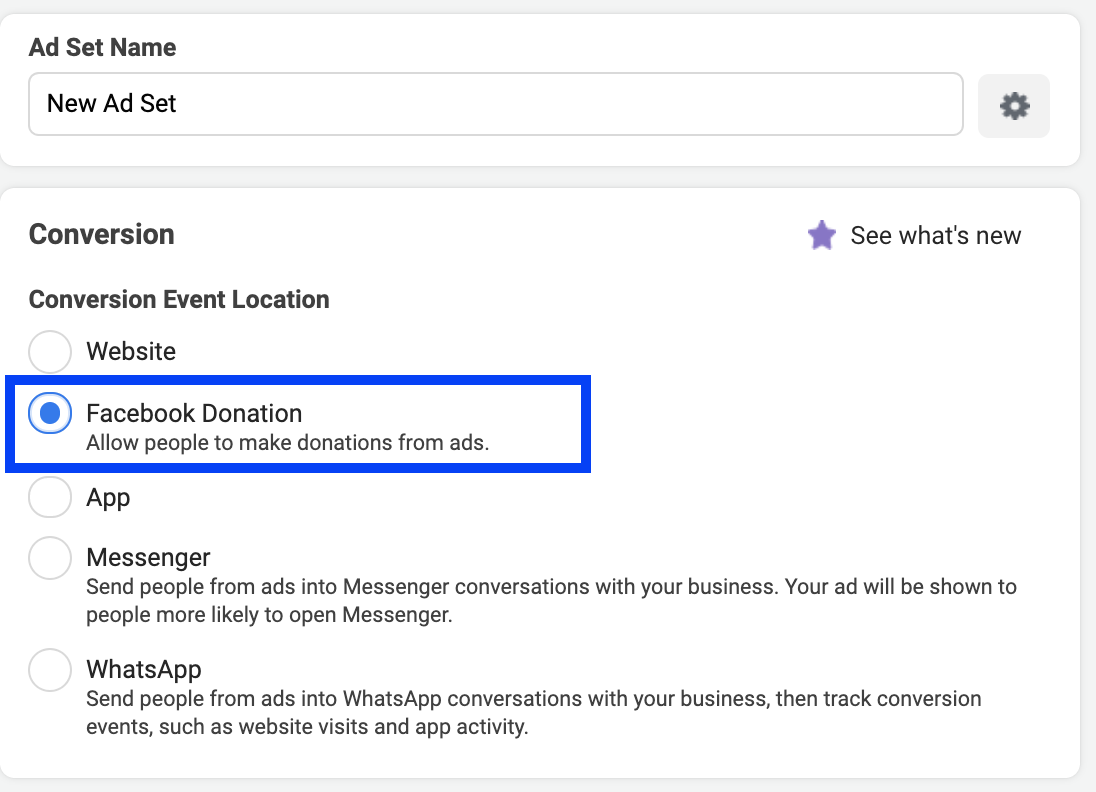The image size is (1096, 792).
Task: Click the Facebook Donation option label
Action: (194, 413)
